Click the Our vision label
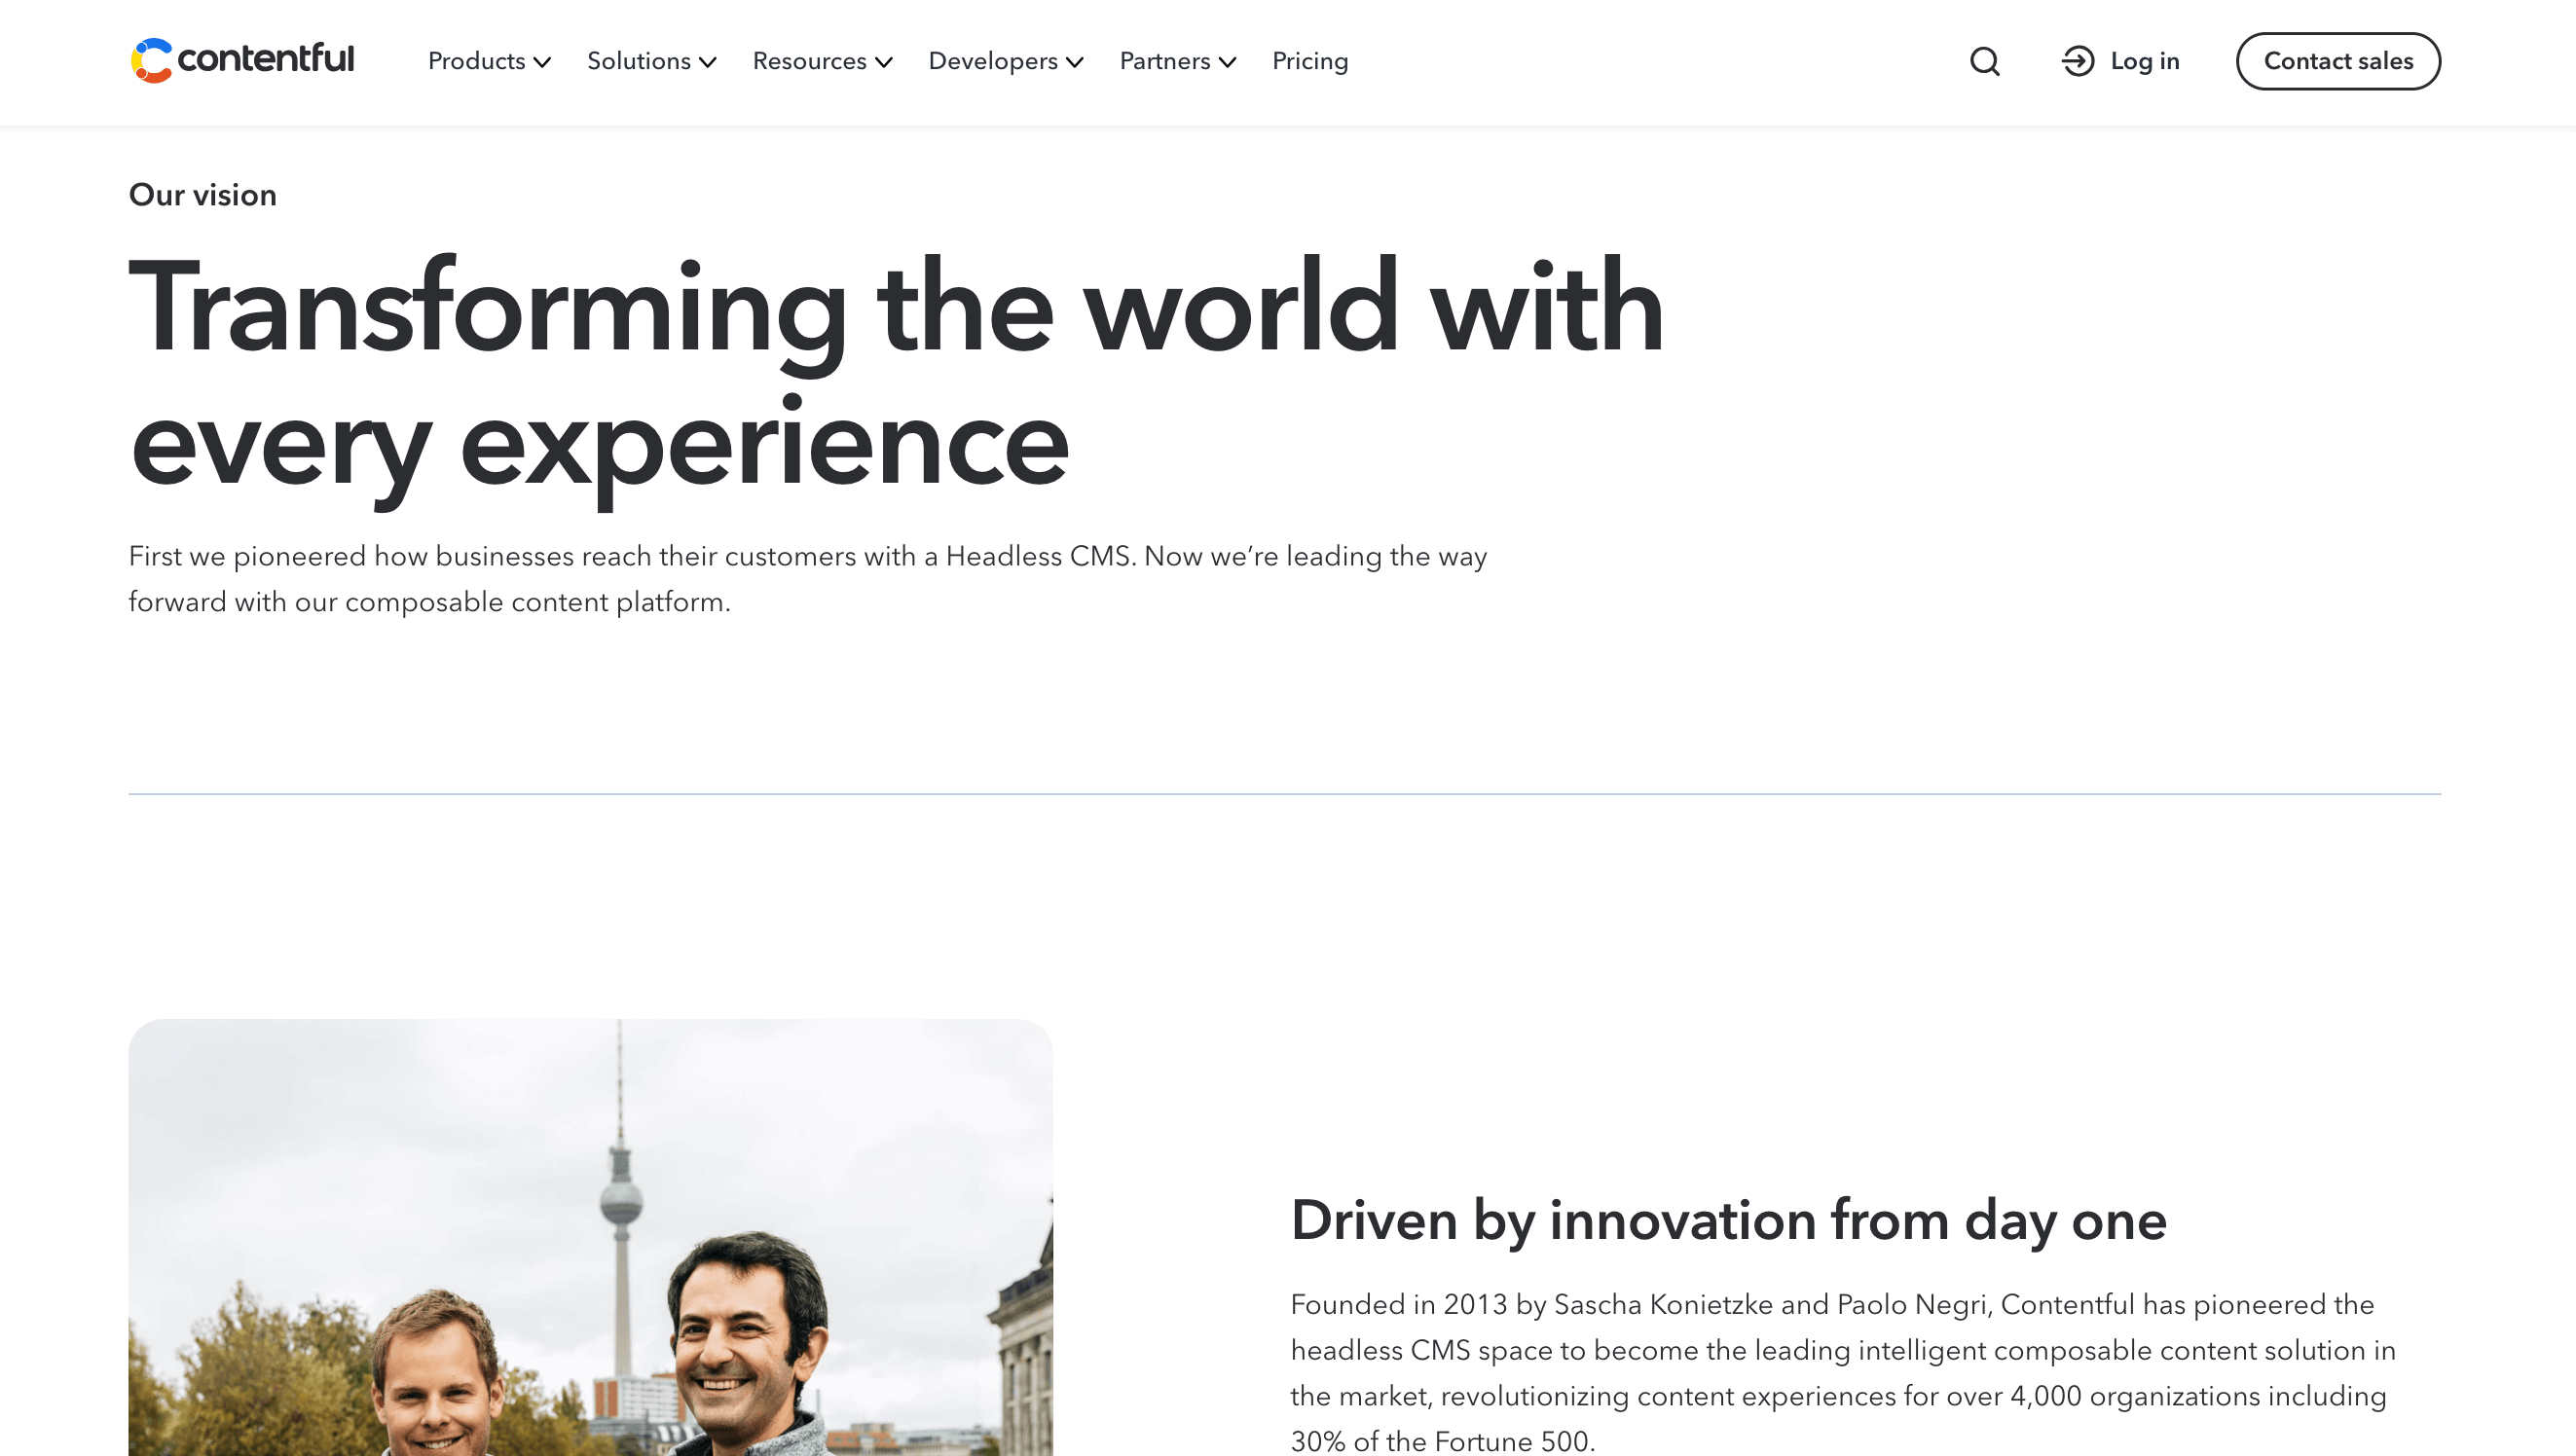This screenshot has width=2576, height=1456. coord(201,196)
